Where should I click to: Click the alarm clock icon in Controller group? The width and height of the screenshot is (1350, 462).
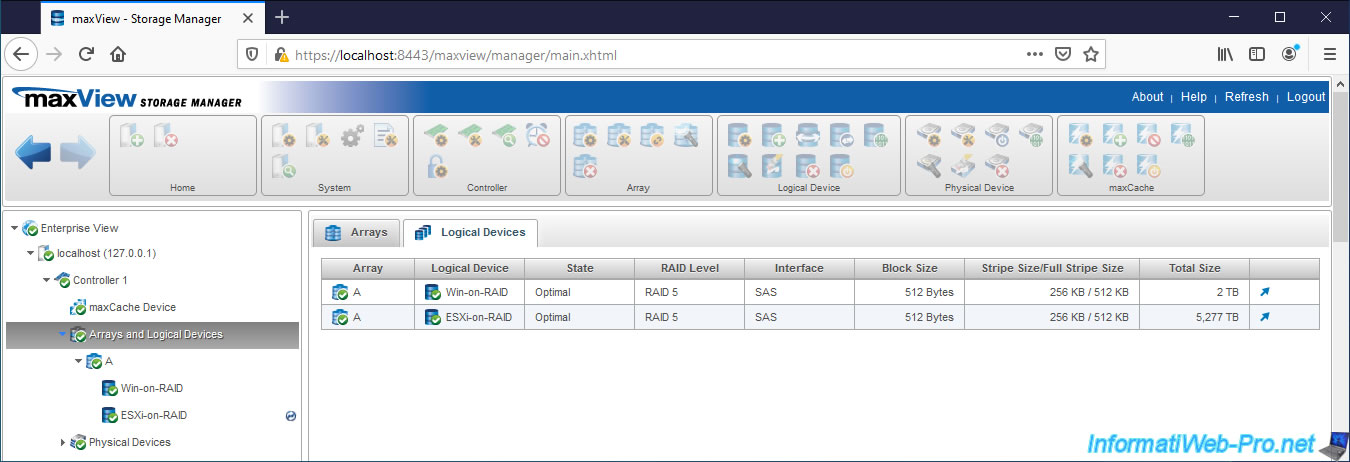point(537,136)
